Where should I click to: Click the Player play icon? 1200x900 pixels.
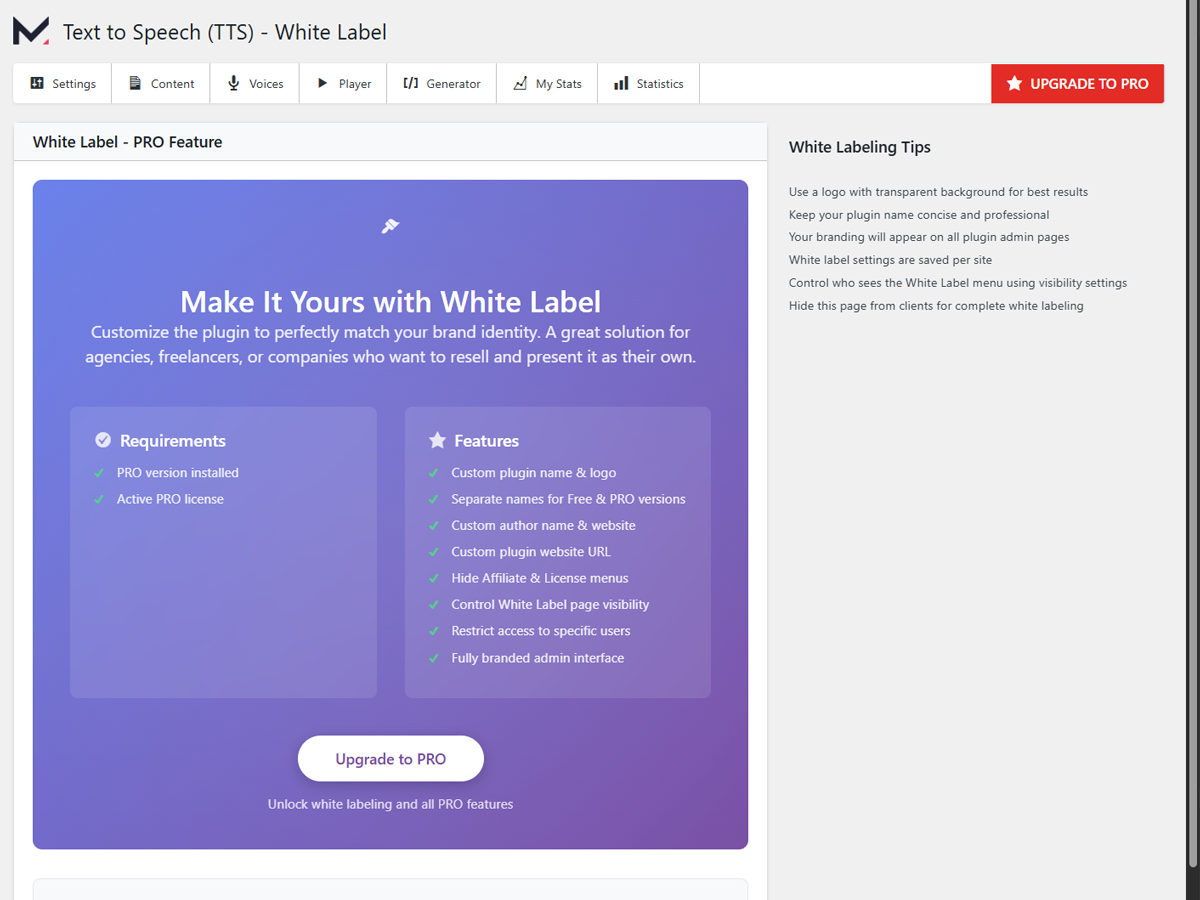322,83
